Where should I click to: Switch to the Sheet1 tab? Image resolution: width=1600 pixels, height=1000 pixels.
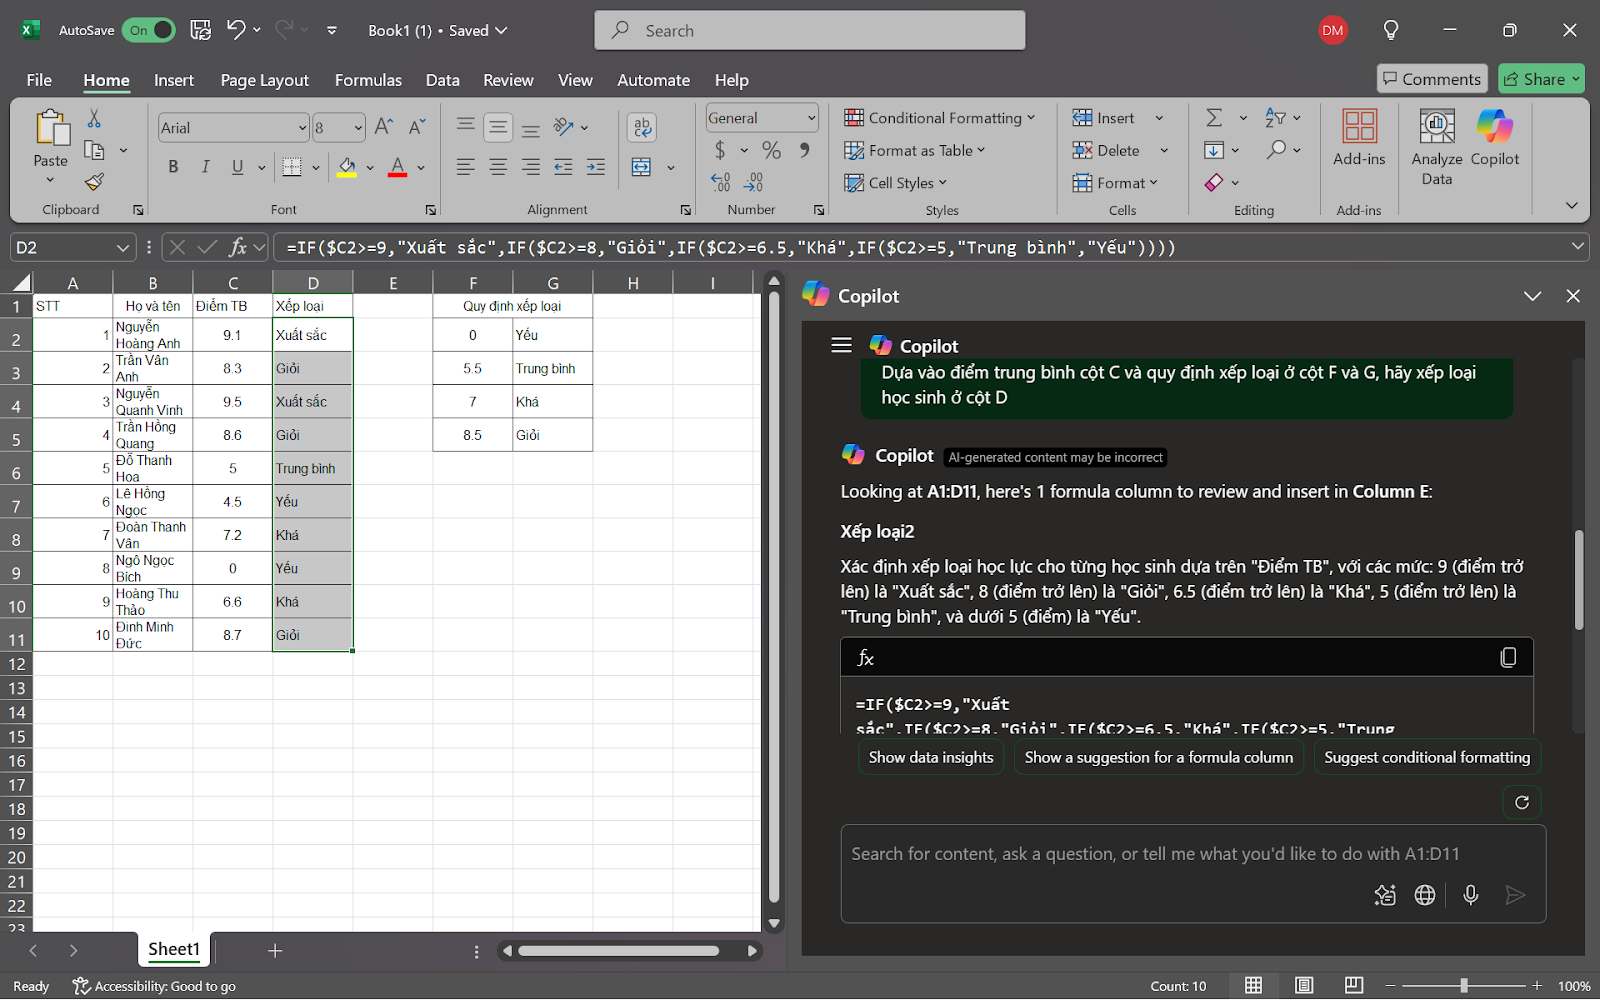[x=174, y=950]
